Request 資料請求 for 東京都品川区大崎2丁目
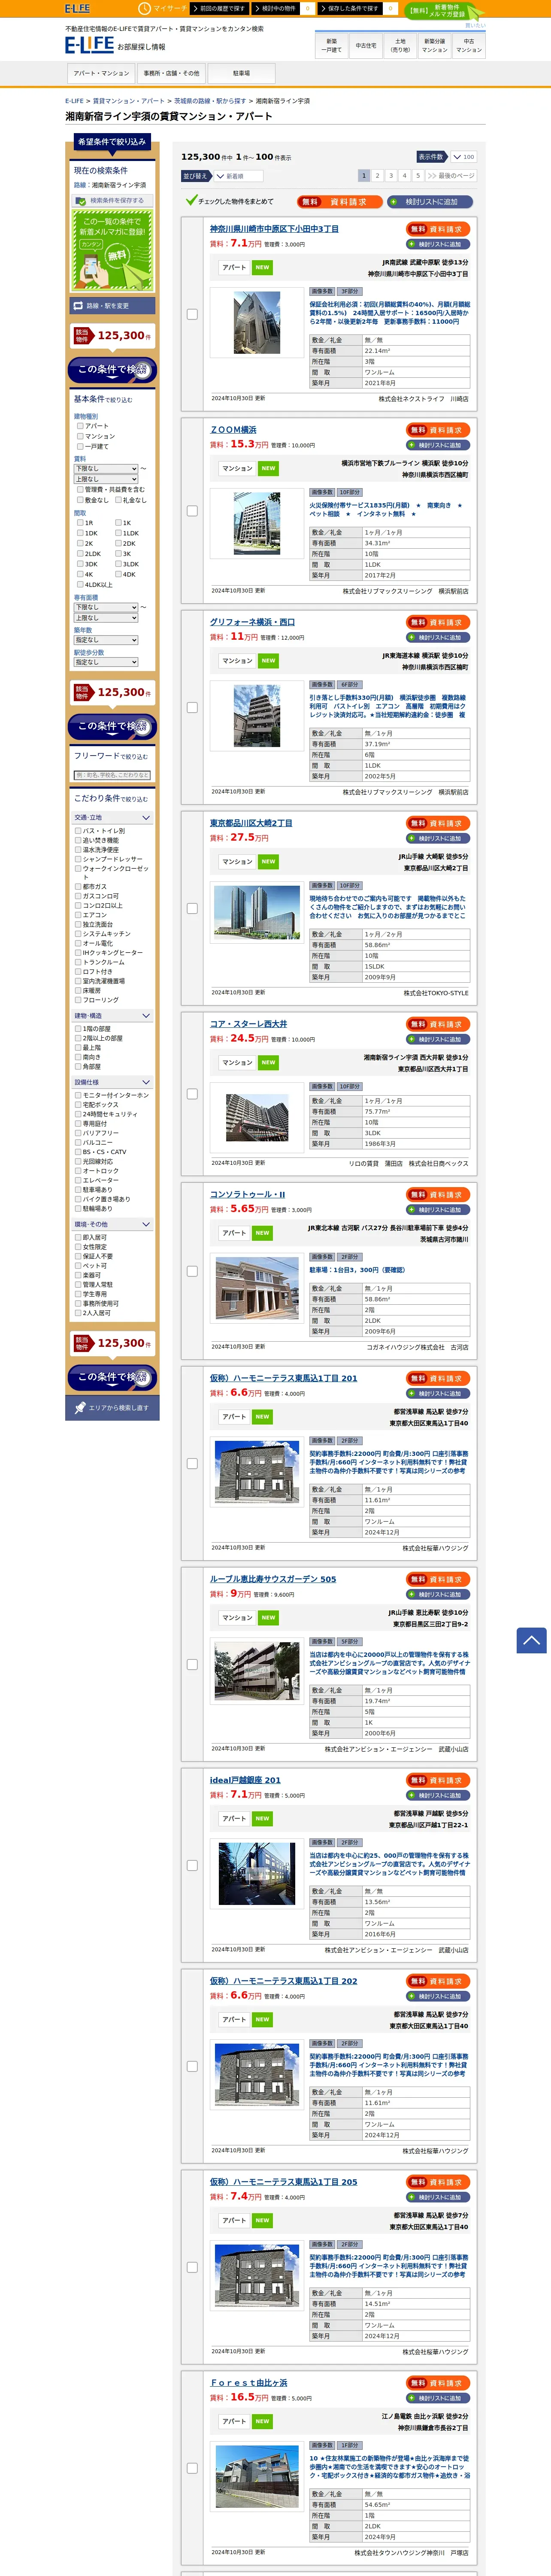The image size is (551, 2576). pos(438,823)
